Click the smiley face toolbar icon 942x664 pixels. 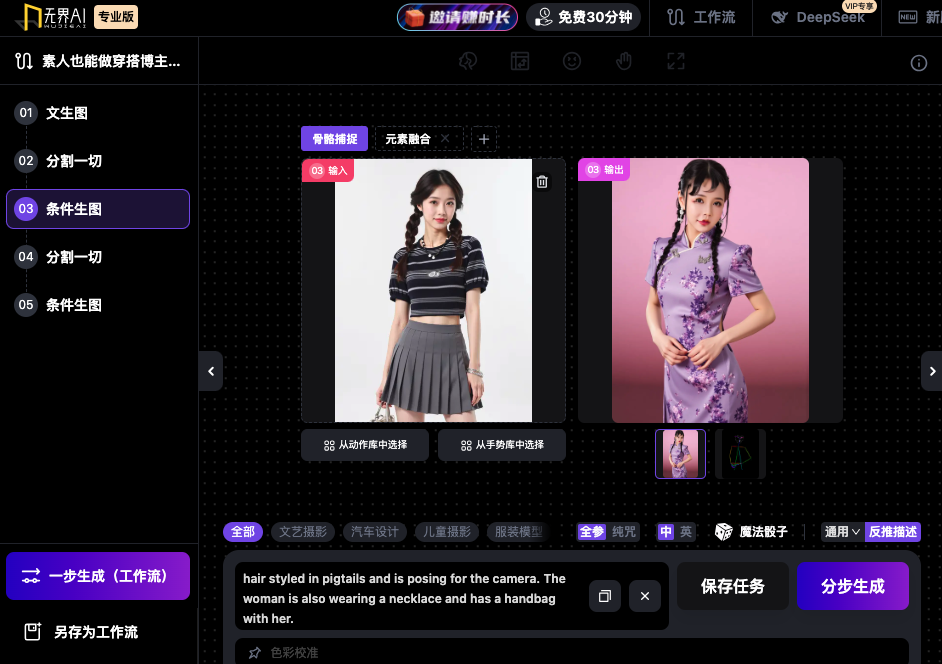click(572, 61)
